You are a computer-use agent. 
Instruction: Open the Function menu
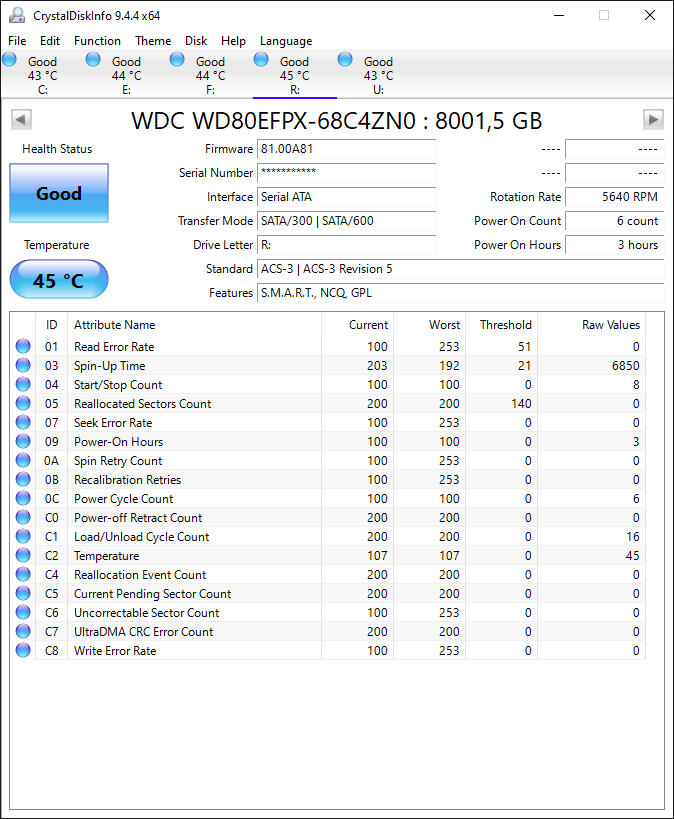(97, 41)
